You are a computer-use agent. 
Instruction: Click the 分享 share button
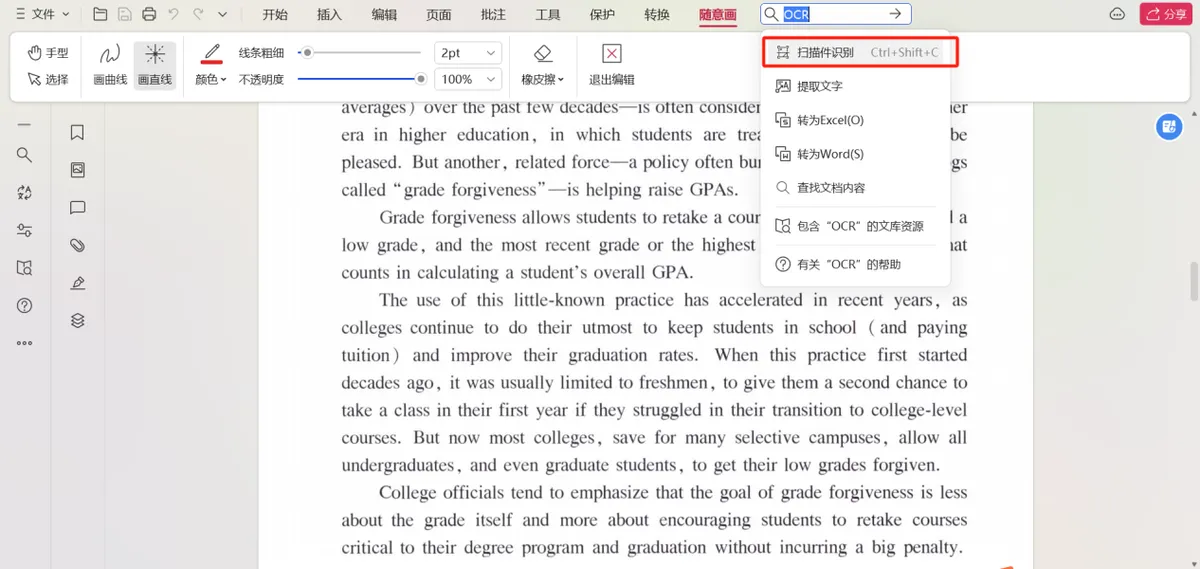[x=1165, y=14]
